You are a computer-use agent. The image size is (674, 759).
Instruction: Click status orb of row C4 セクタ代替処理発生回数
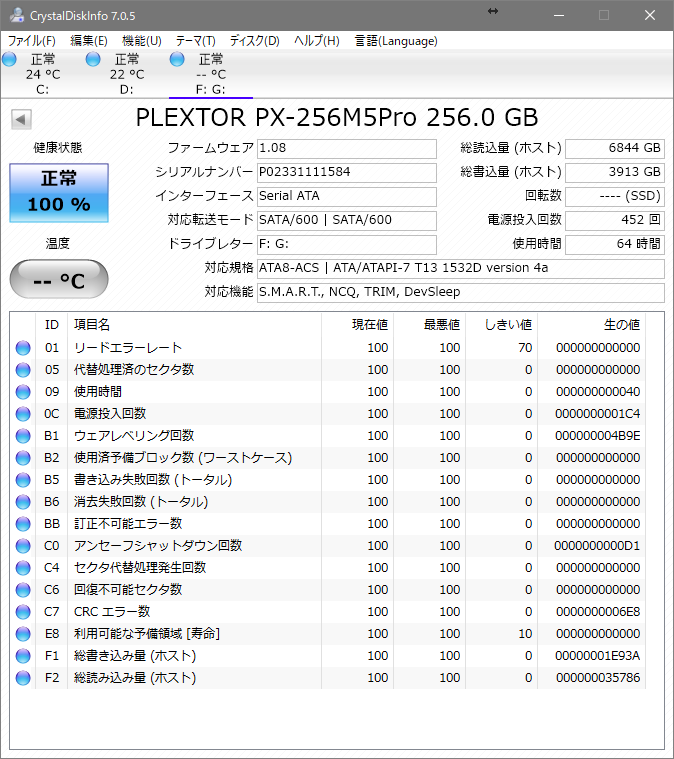coord(23,568)
